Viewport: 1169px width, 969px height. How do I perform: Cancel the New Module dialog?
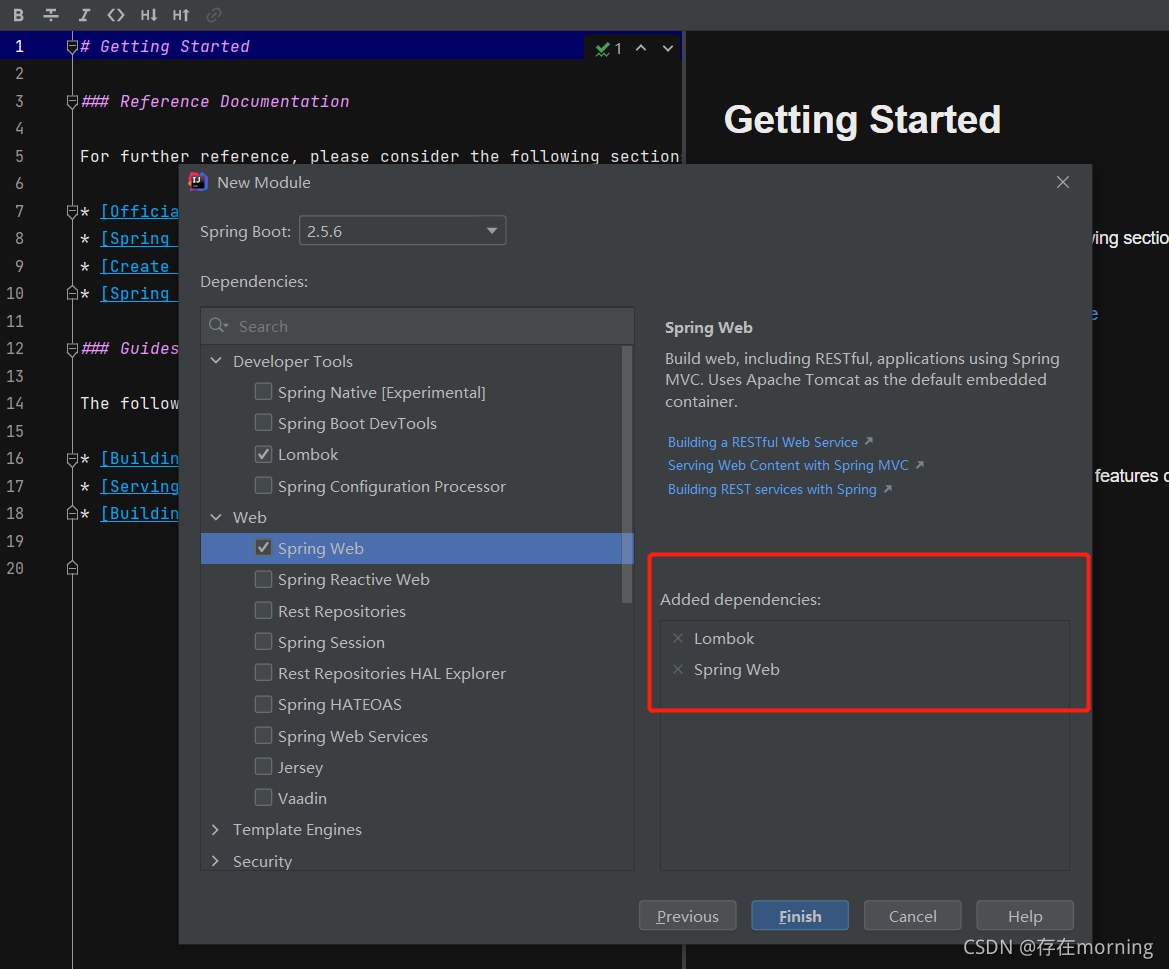[913, 915]
